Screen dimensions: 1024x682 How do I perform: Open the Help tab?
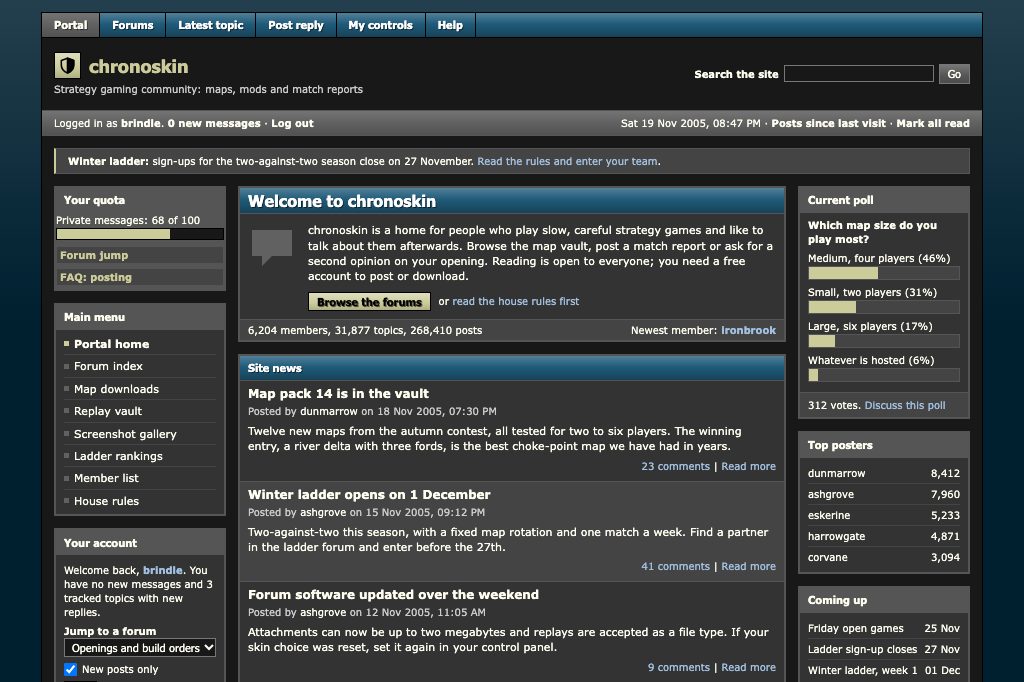click(x=450, y=25)
